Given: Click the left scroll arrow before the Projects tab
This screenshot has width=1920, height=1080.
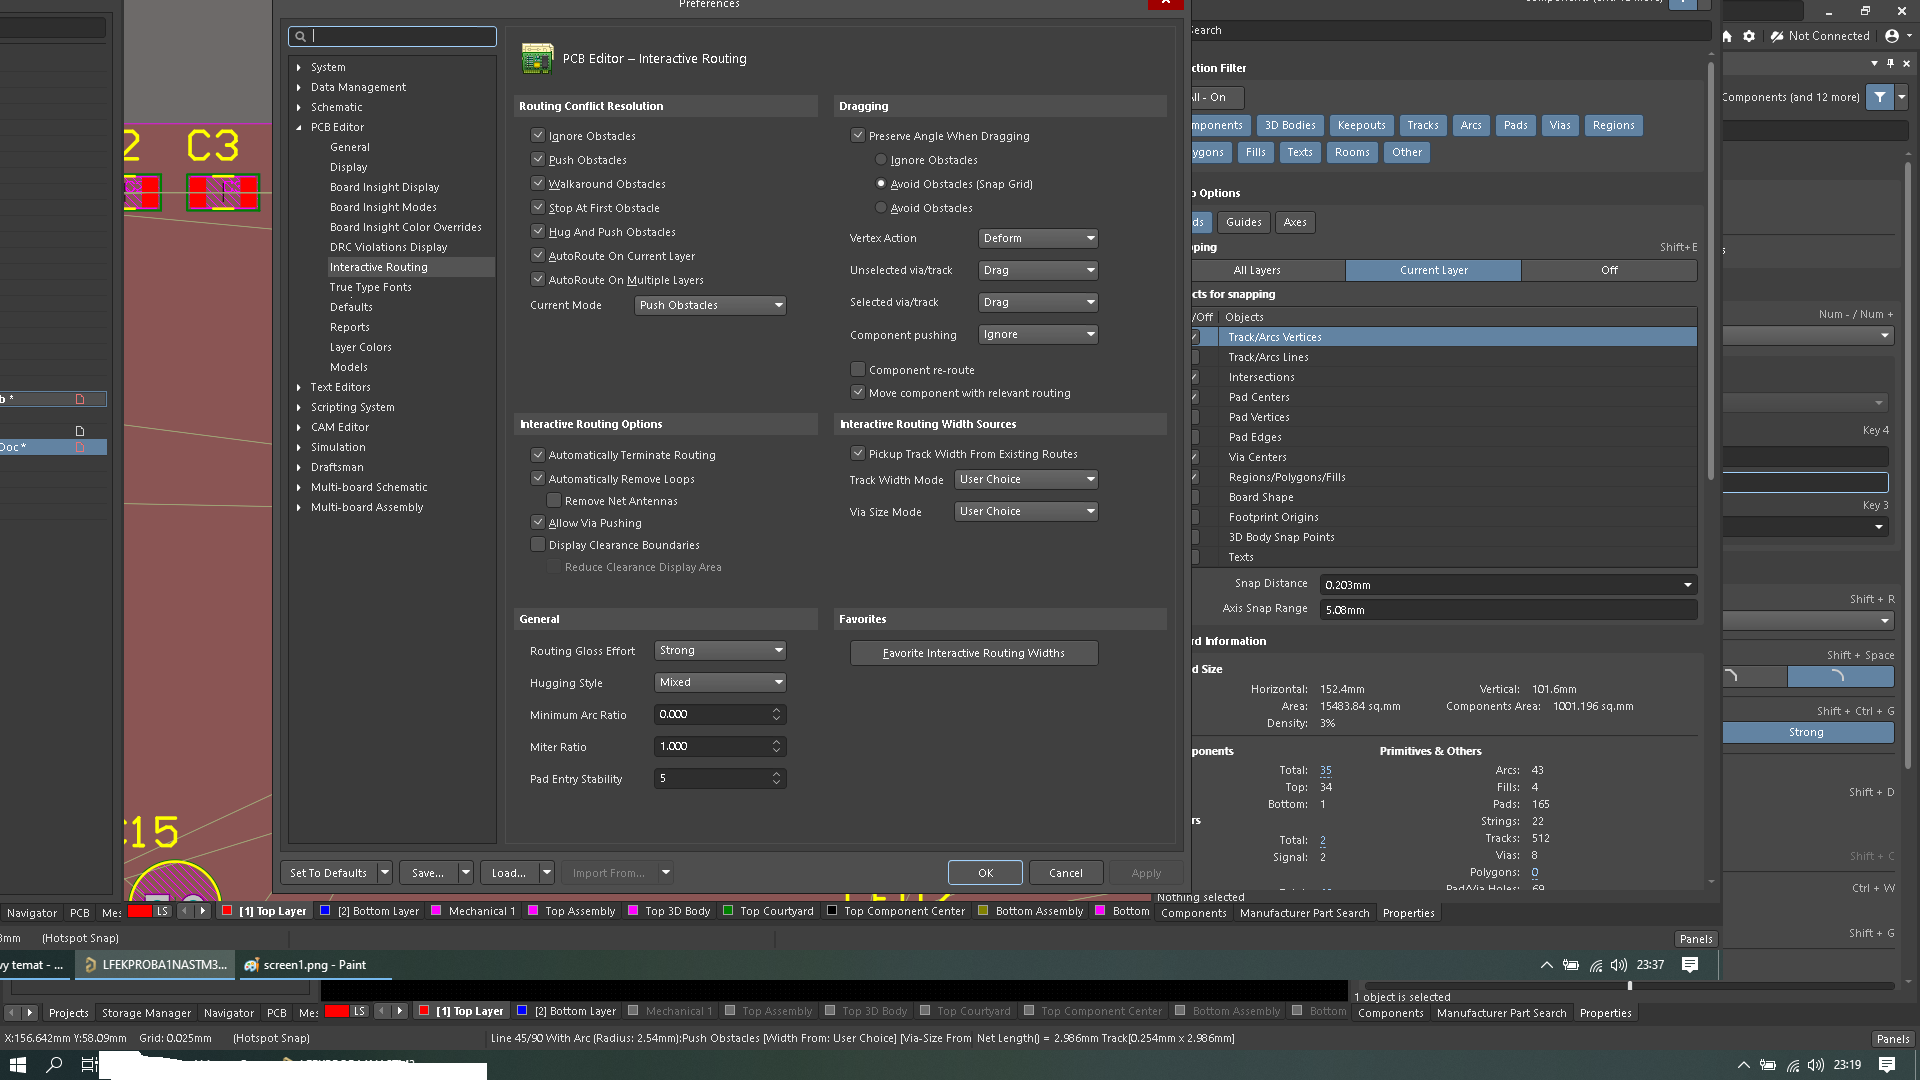Looking at the screenshot, I should coord(12,1012).
